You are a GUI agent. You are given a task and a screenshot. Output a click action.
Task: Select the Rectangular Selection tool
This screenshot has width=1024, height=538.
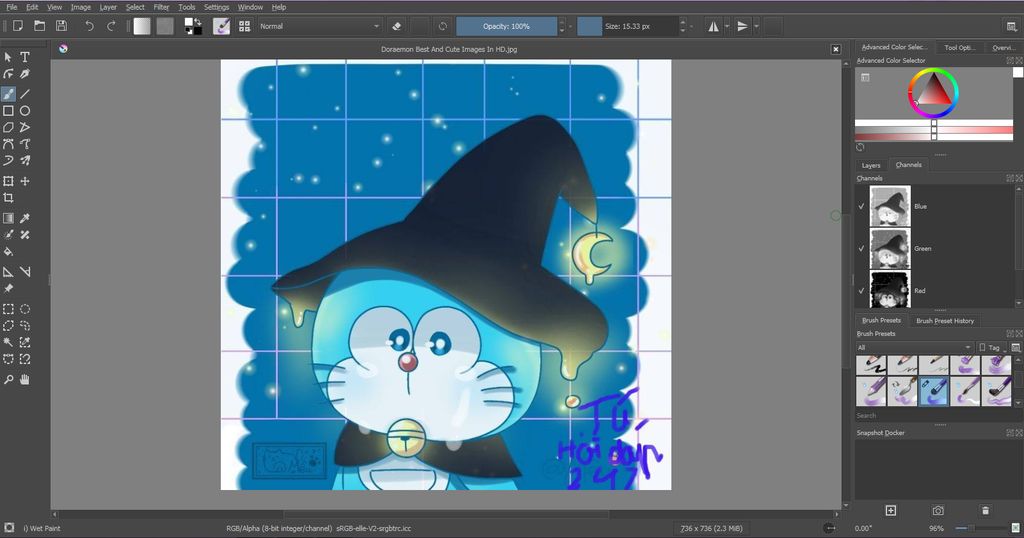pos(8,309)
